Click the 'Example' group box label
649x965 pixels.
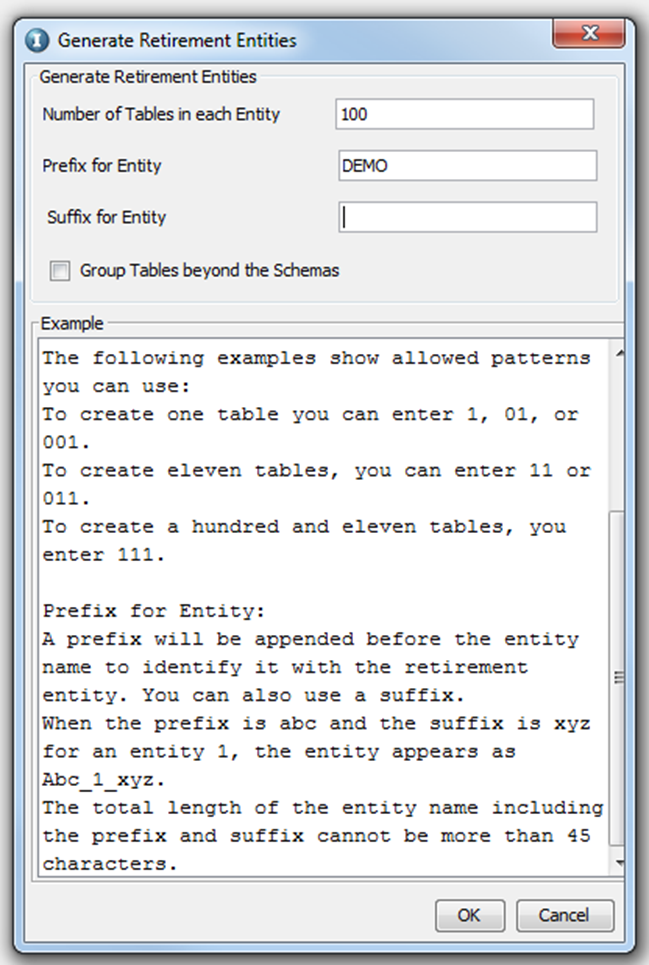coord(71,324)
